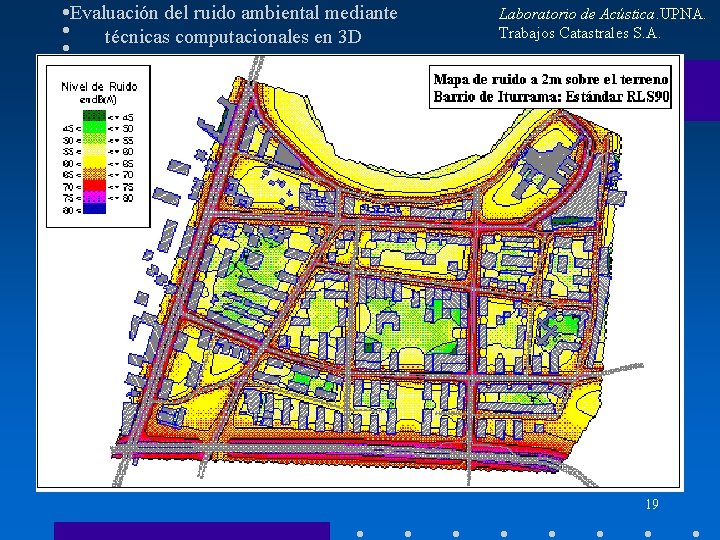Viewport: 720px width, 540px height.
Task: Click the yellow 60 to 65 legend swatch
Action: point(95,162)
